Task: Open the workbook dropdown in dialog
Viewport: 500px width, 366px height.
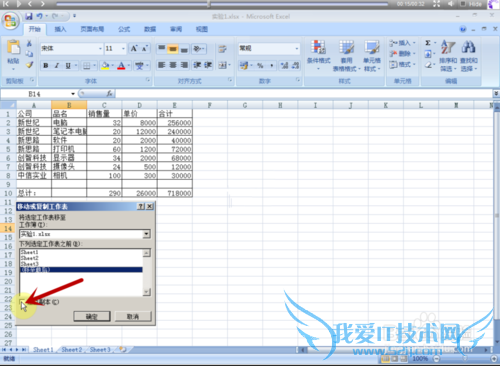Action: [x=147, y=234]
